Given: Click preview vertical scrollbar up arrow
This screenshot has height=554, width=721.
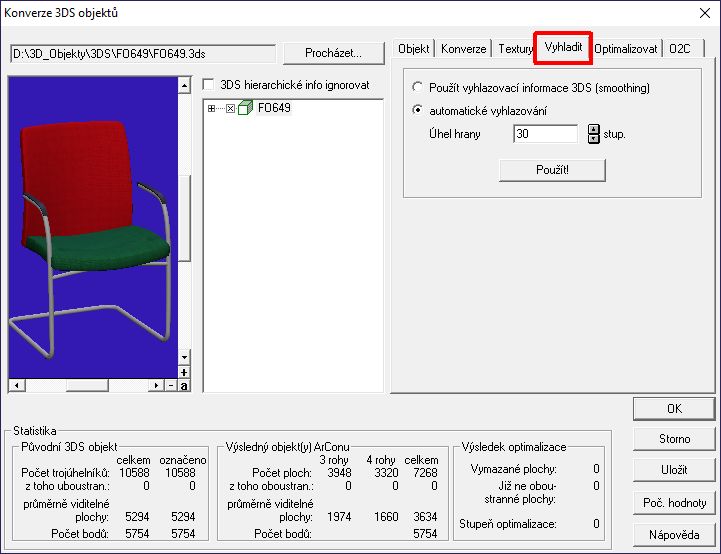Looking at the screenshot, I should [184, 85].
